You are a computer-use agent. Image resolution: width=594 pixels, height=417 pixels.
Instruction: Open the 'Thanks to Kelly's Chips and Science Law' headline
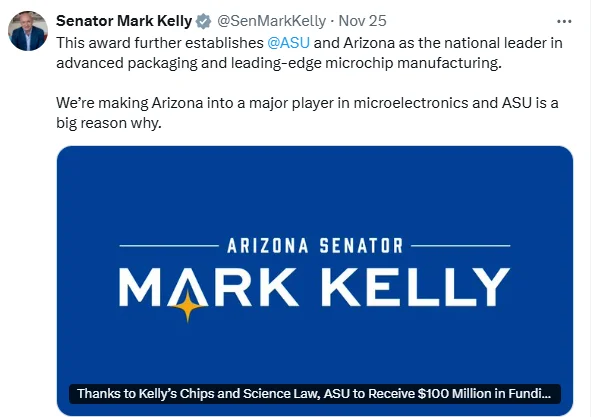[315, 394]
